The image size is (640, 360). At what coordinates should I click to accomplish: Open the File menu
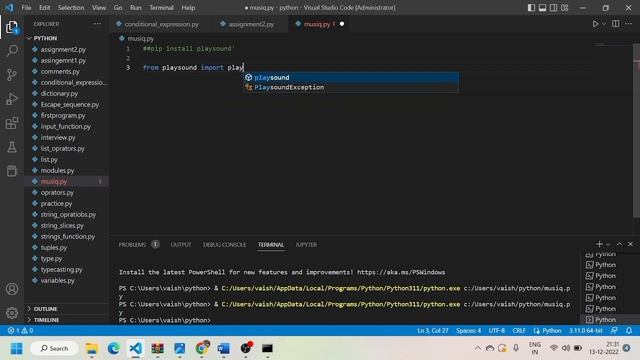(x=26, y=8)
